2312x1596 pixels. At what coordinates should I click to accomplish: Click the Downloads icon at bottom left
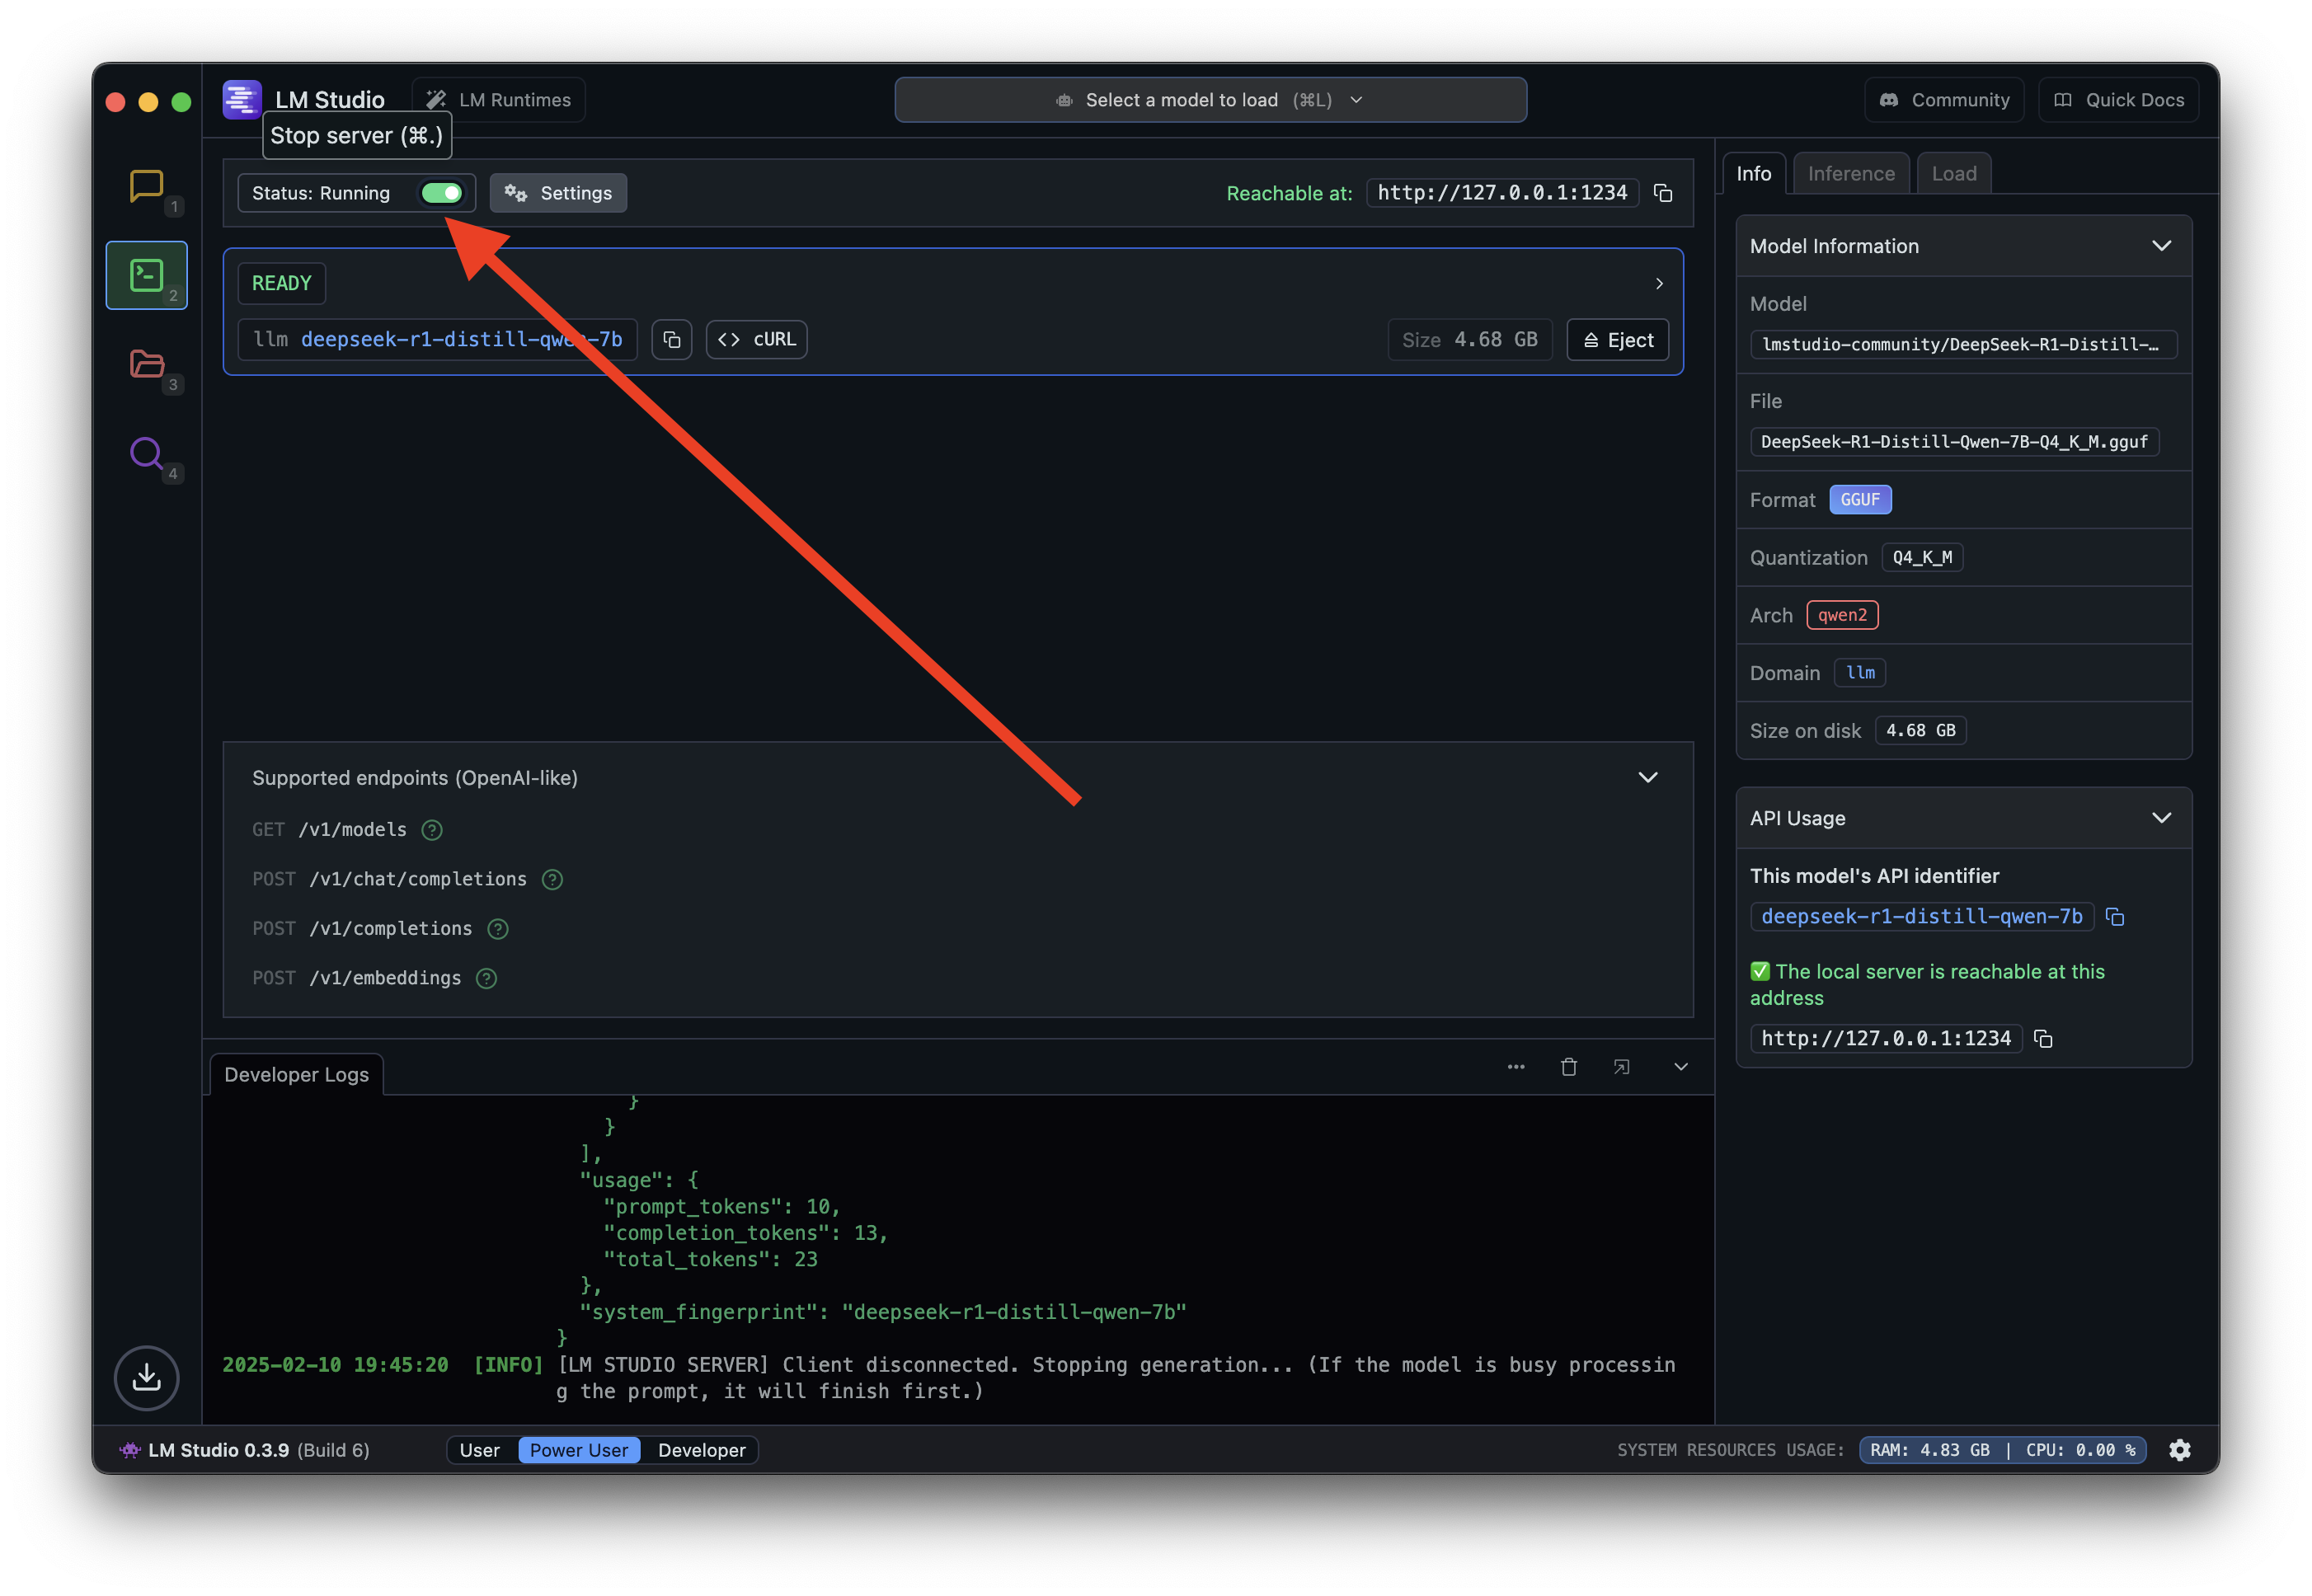click(146, 1378)
